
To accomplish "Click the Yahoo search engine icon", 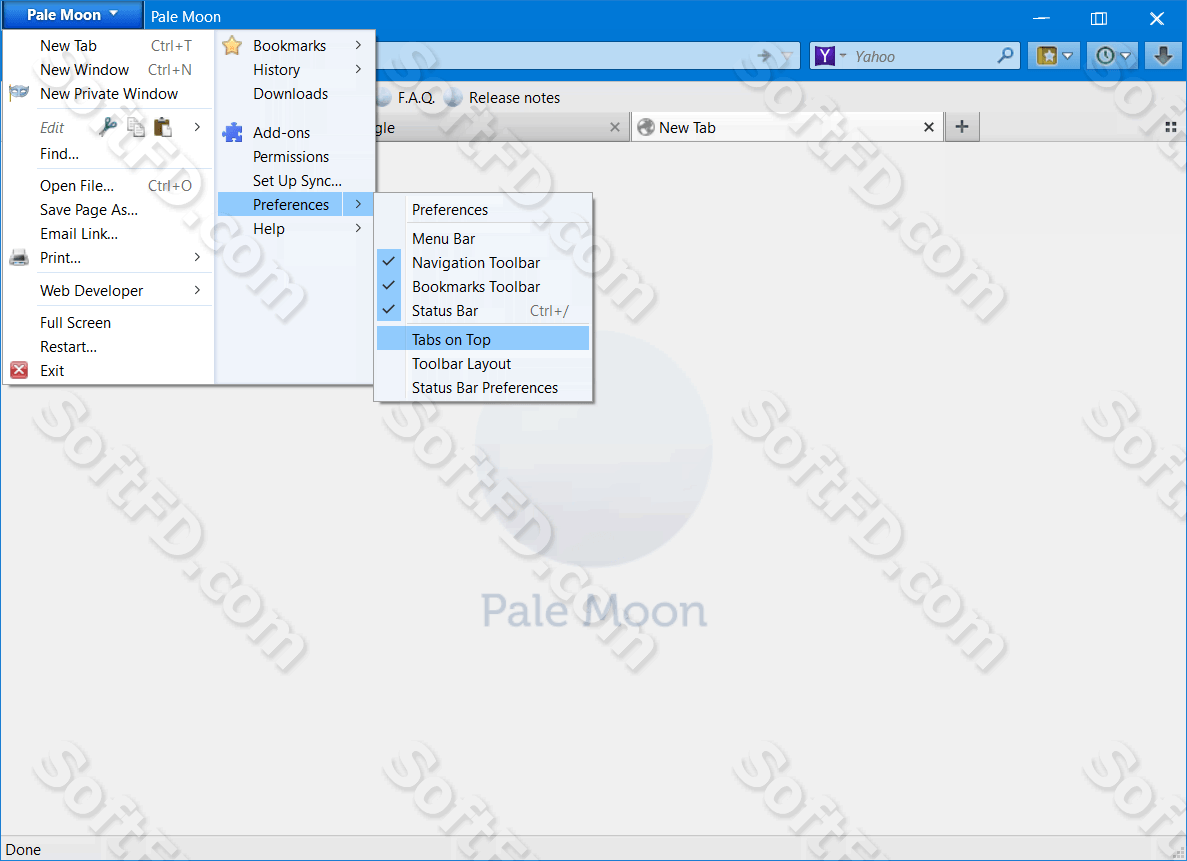I will pos(824,56).
